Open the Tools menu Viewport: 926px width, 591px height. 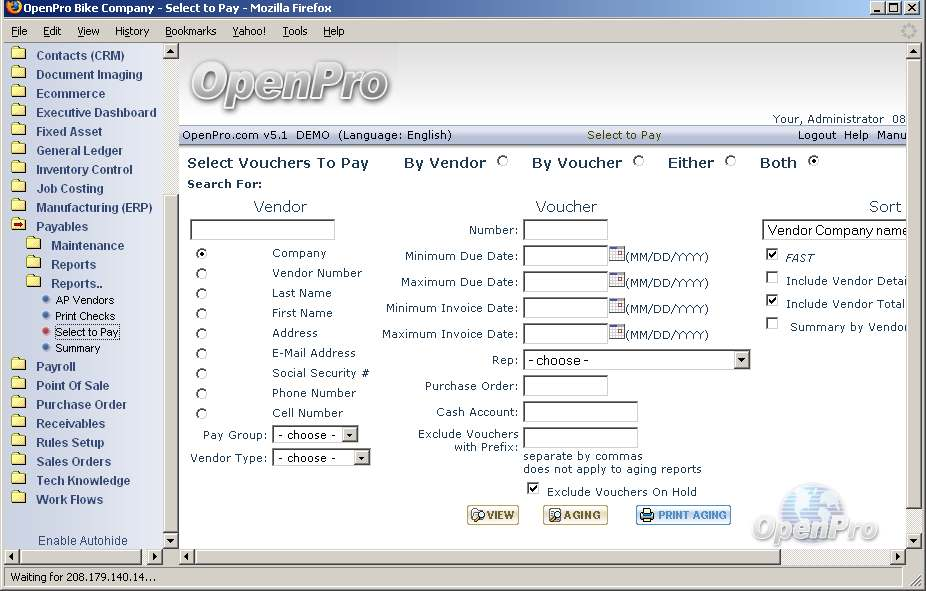click(295, 31)
